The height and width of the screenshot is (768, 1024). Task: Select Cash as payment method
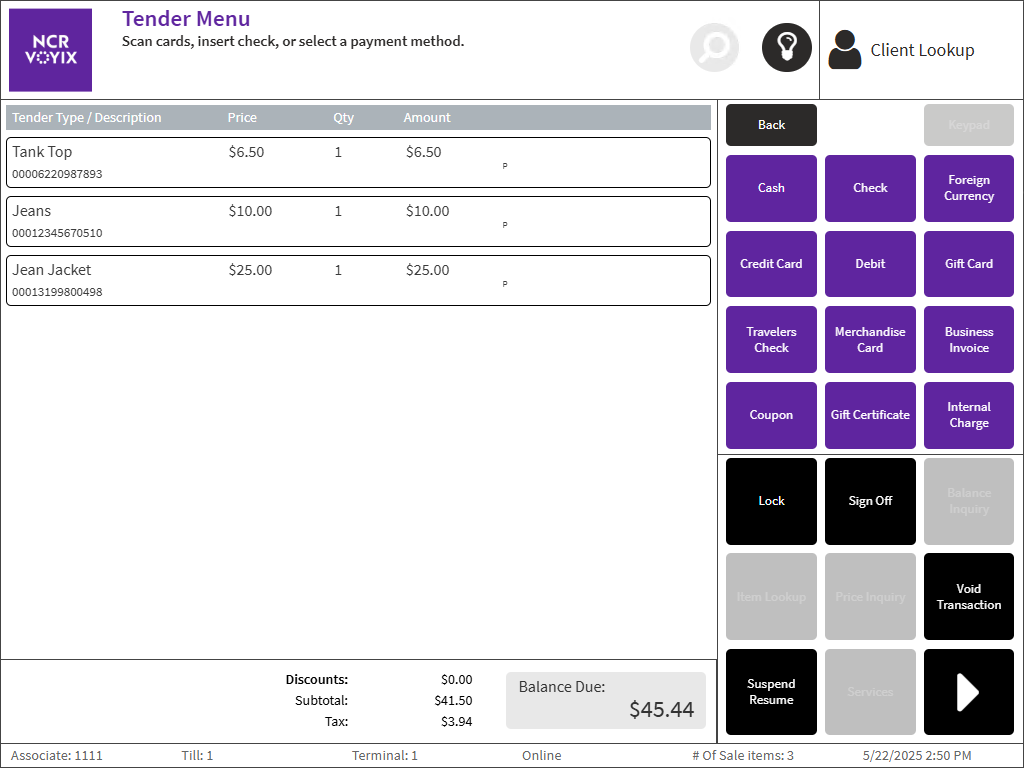coord(771,188)
